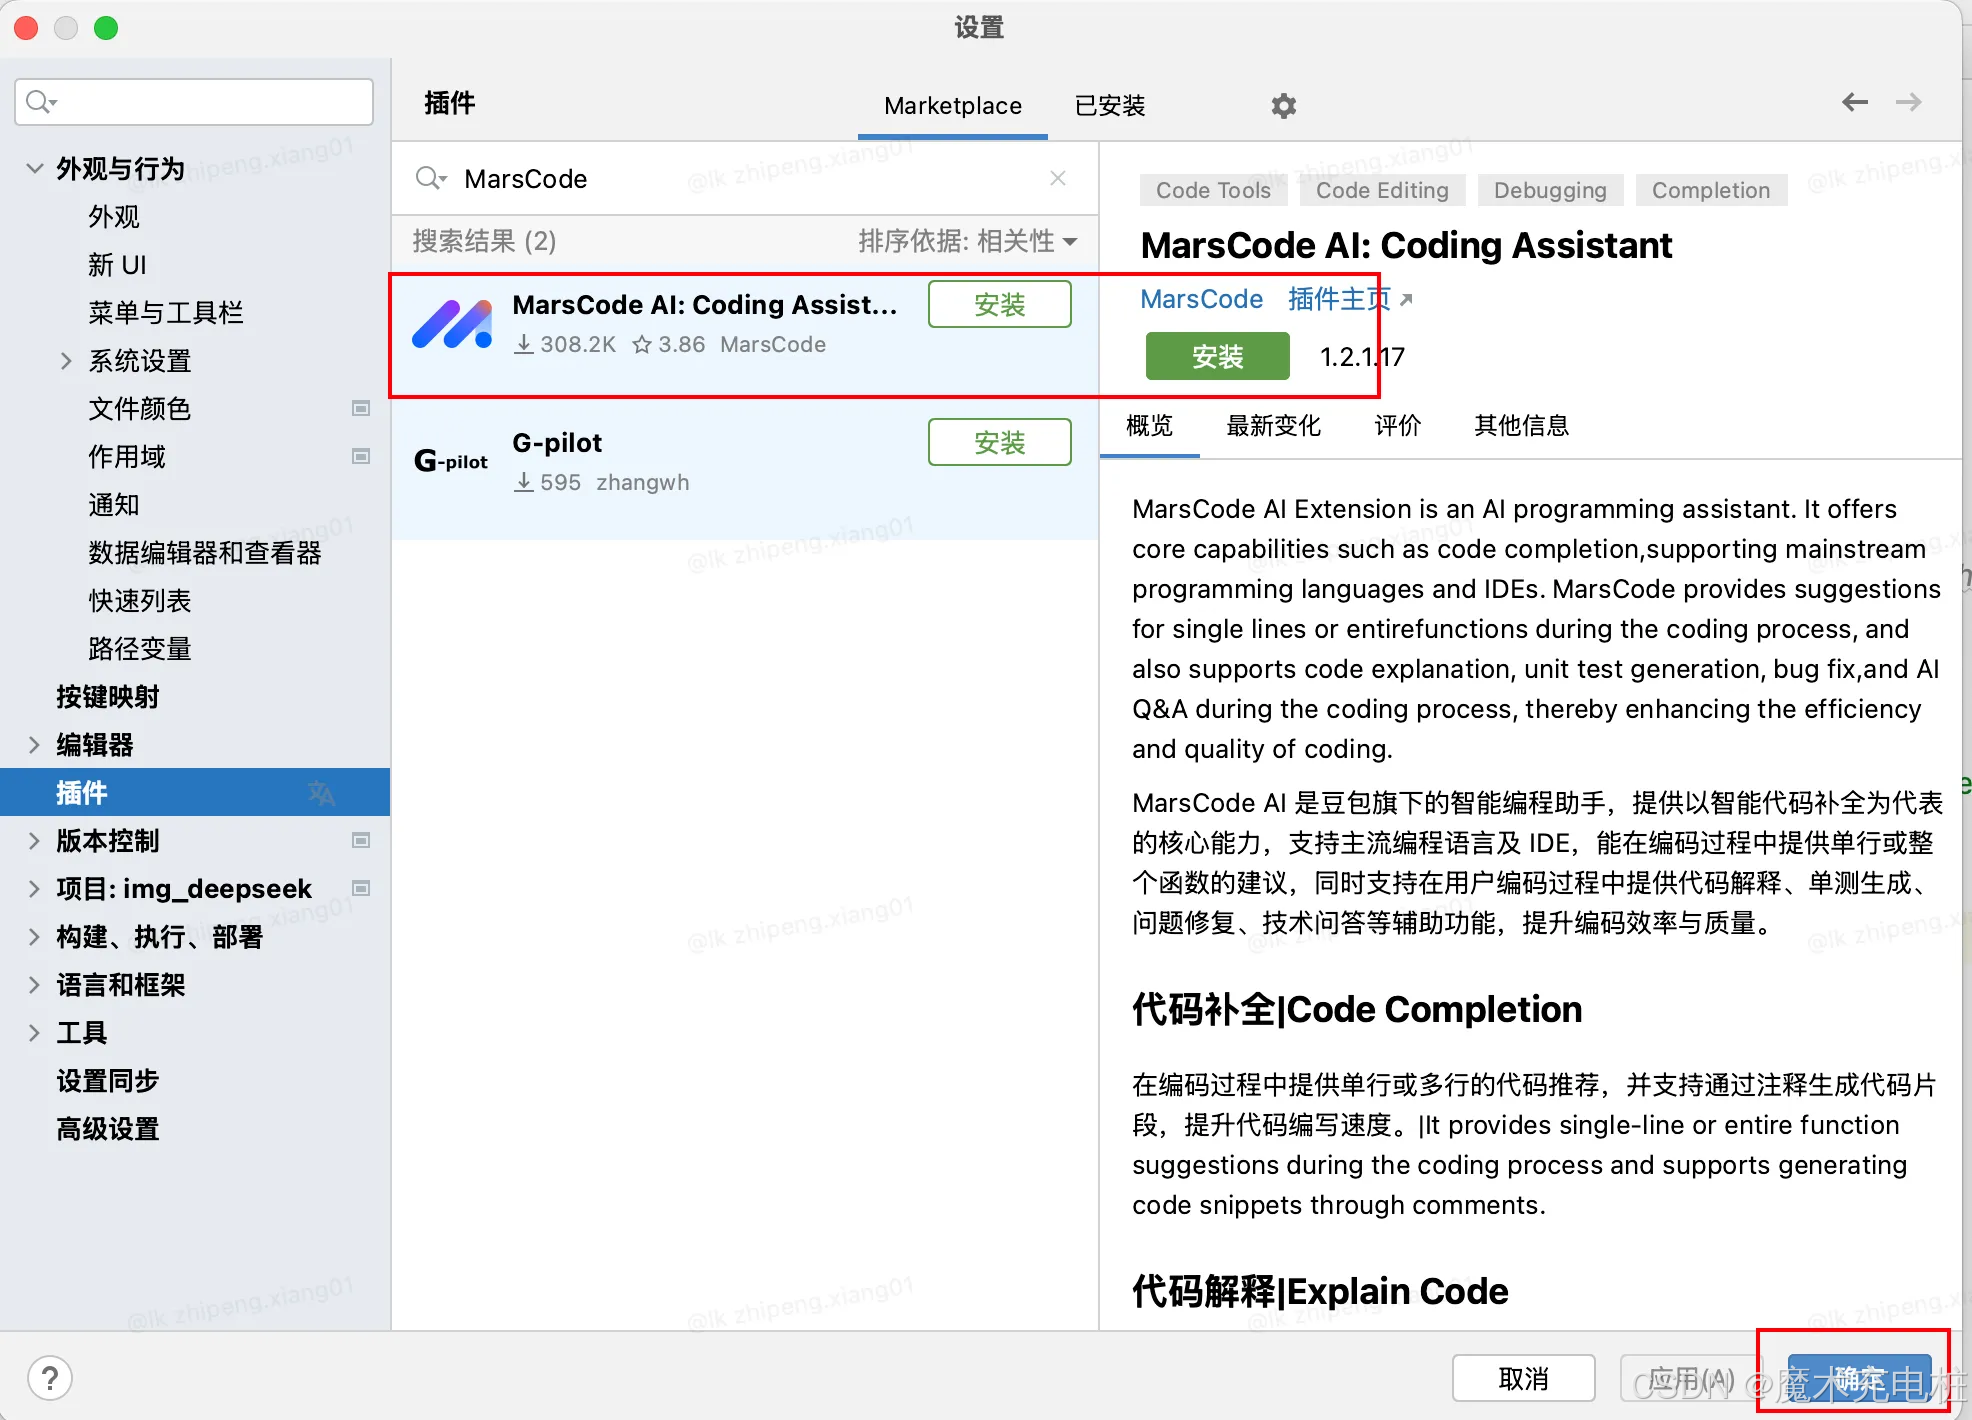
Task: Click the search options magnifier icon
Action: pyautogui.click(x=431, y=178)
